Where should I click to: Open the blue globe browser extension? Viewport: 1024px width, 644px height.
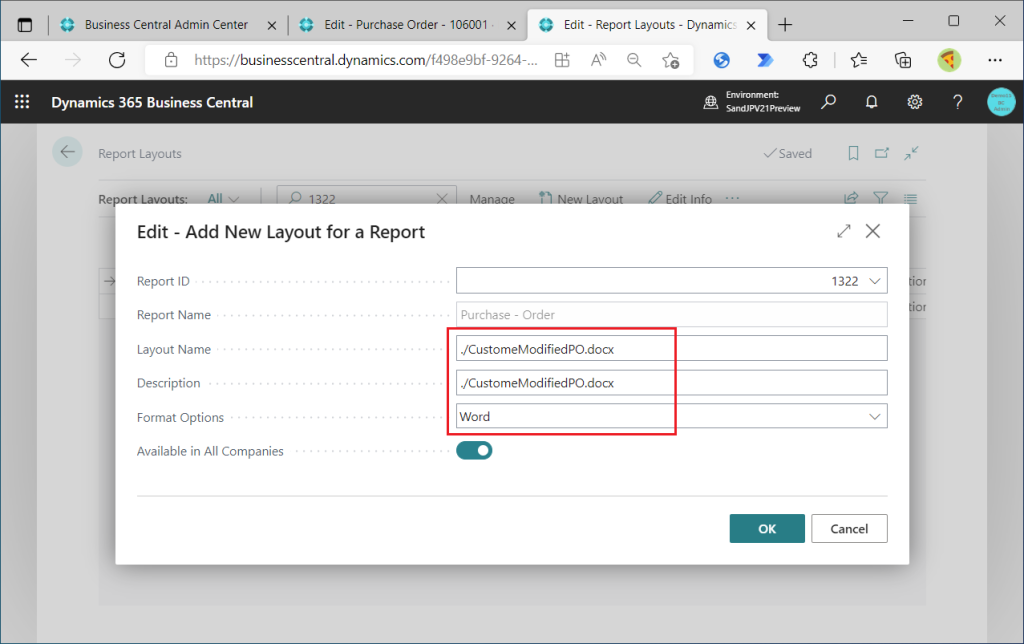[x=722, y=60]
